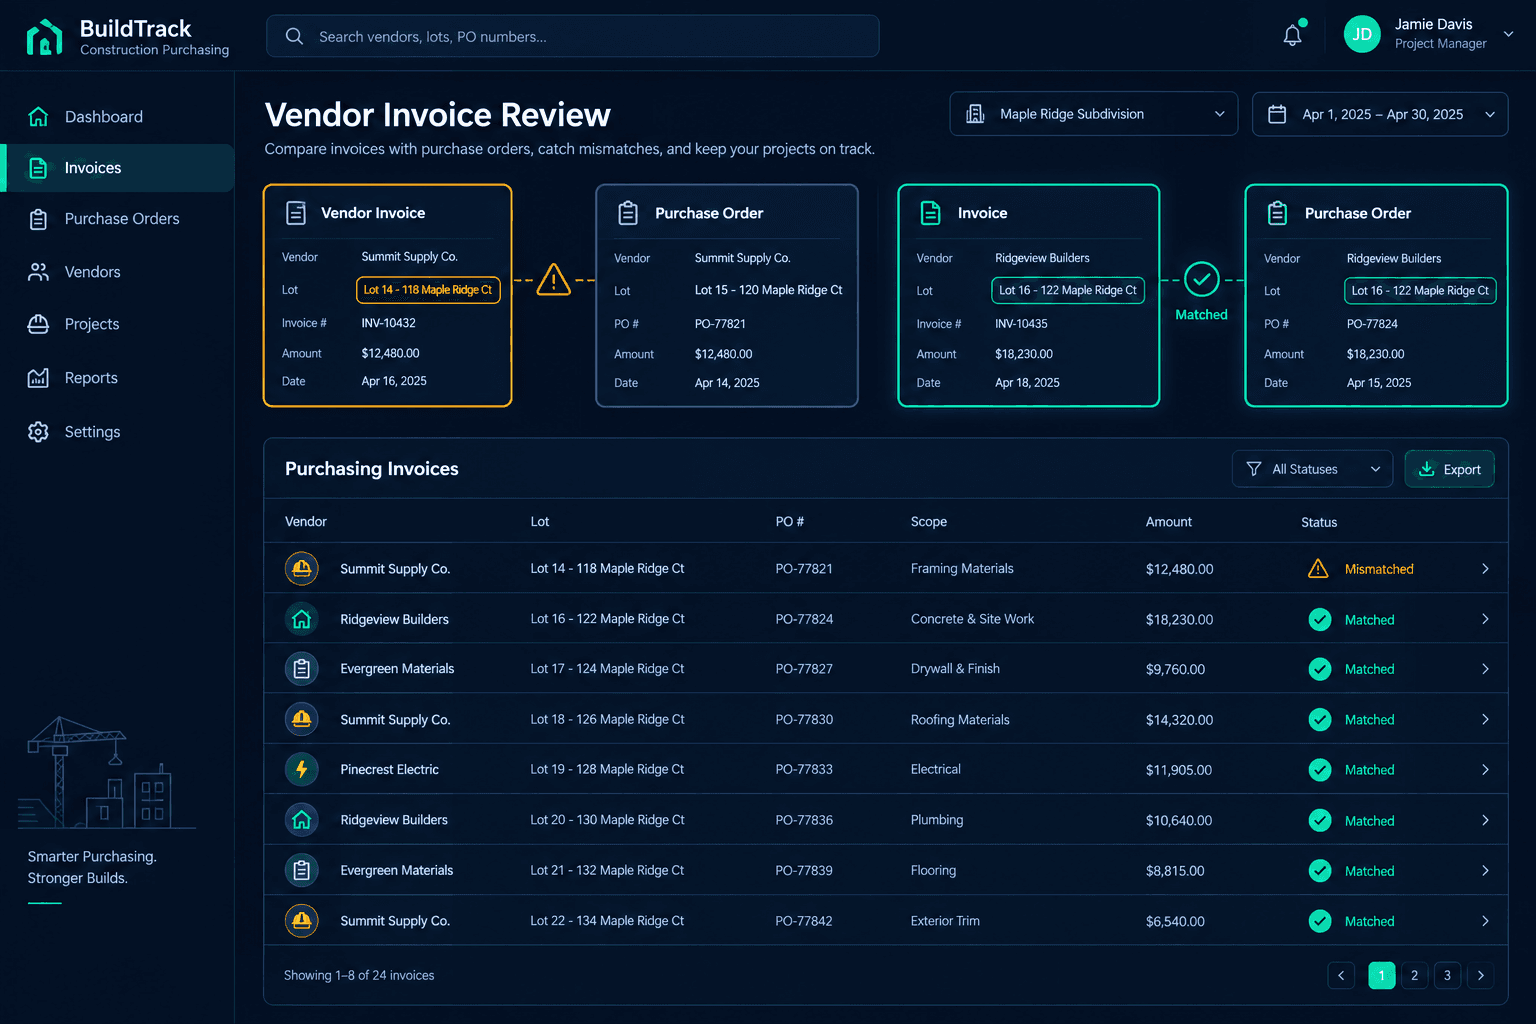Image resolution: width=1536 pixels, height=1024 pixels.
Task: Click the Evergreen Materials clipboard icon for Lot 17
Action: 302,669
